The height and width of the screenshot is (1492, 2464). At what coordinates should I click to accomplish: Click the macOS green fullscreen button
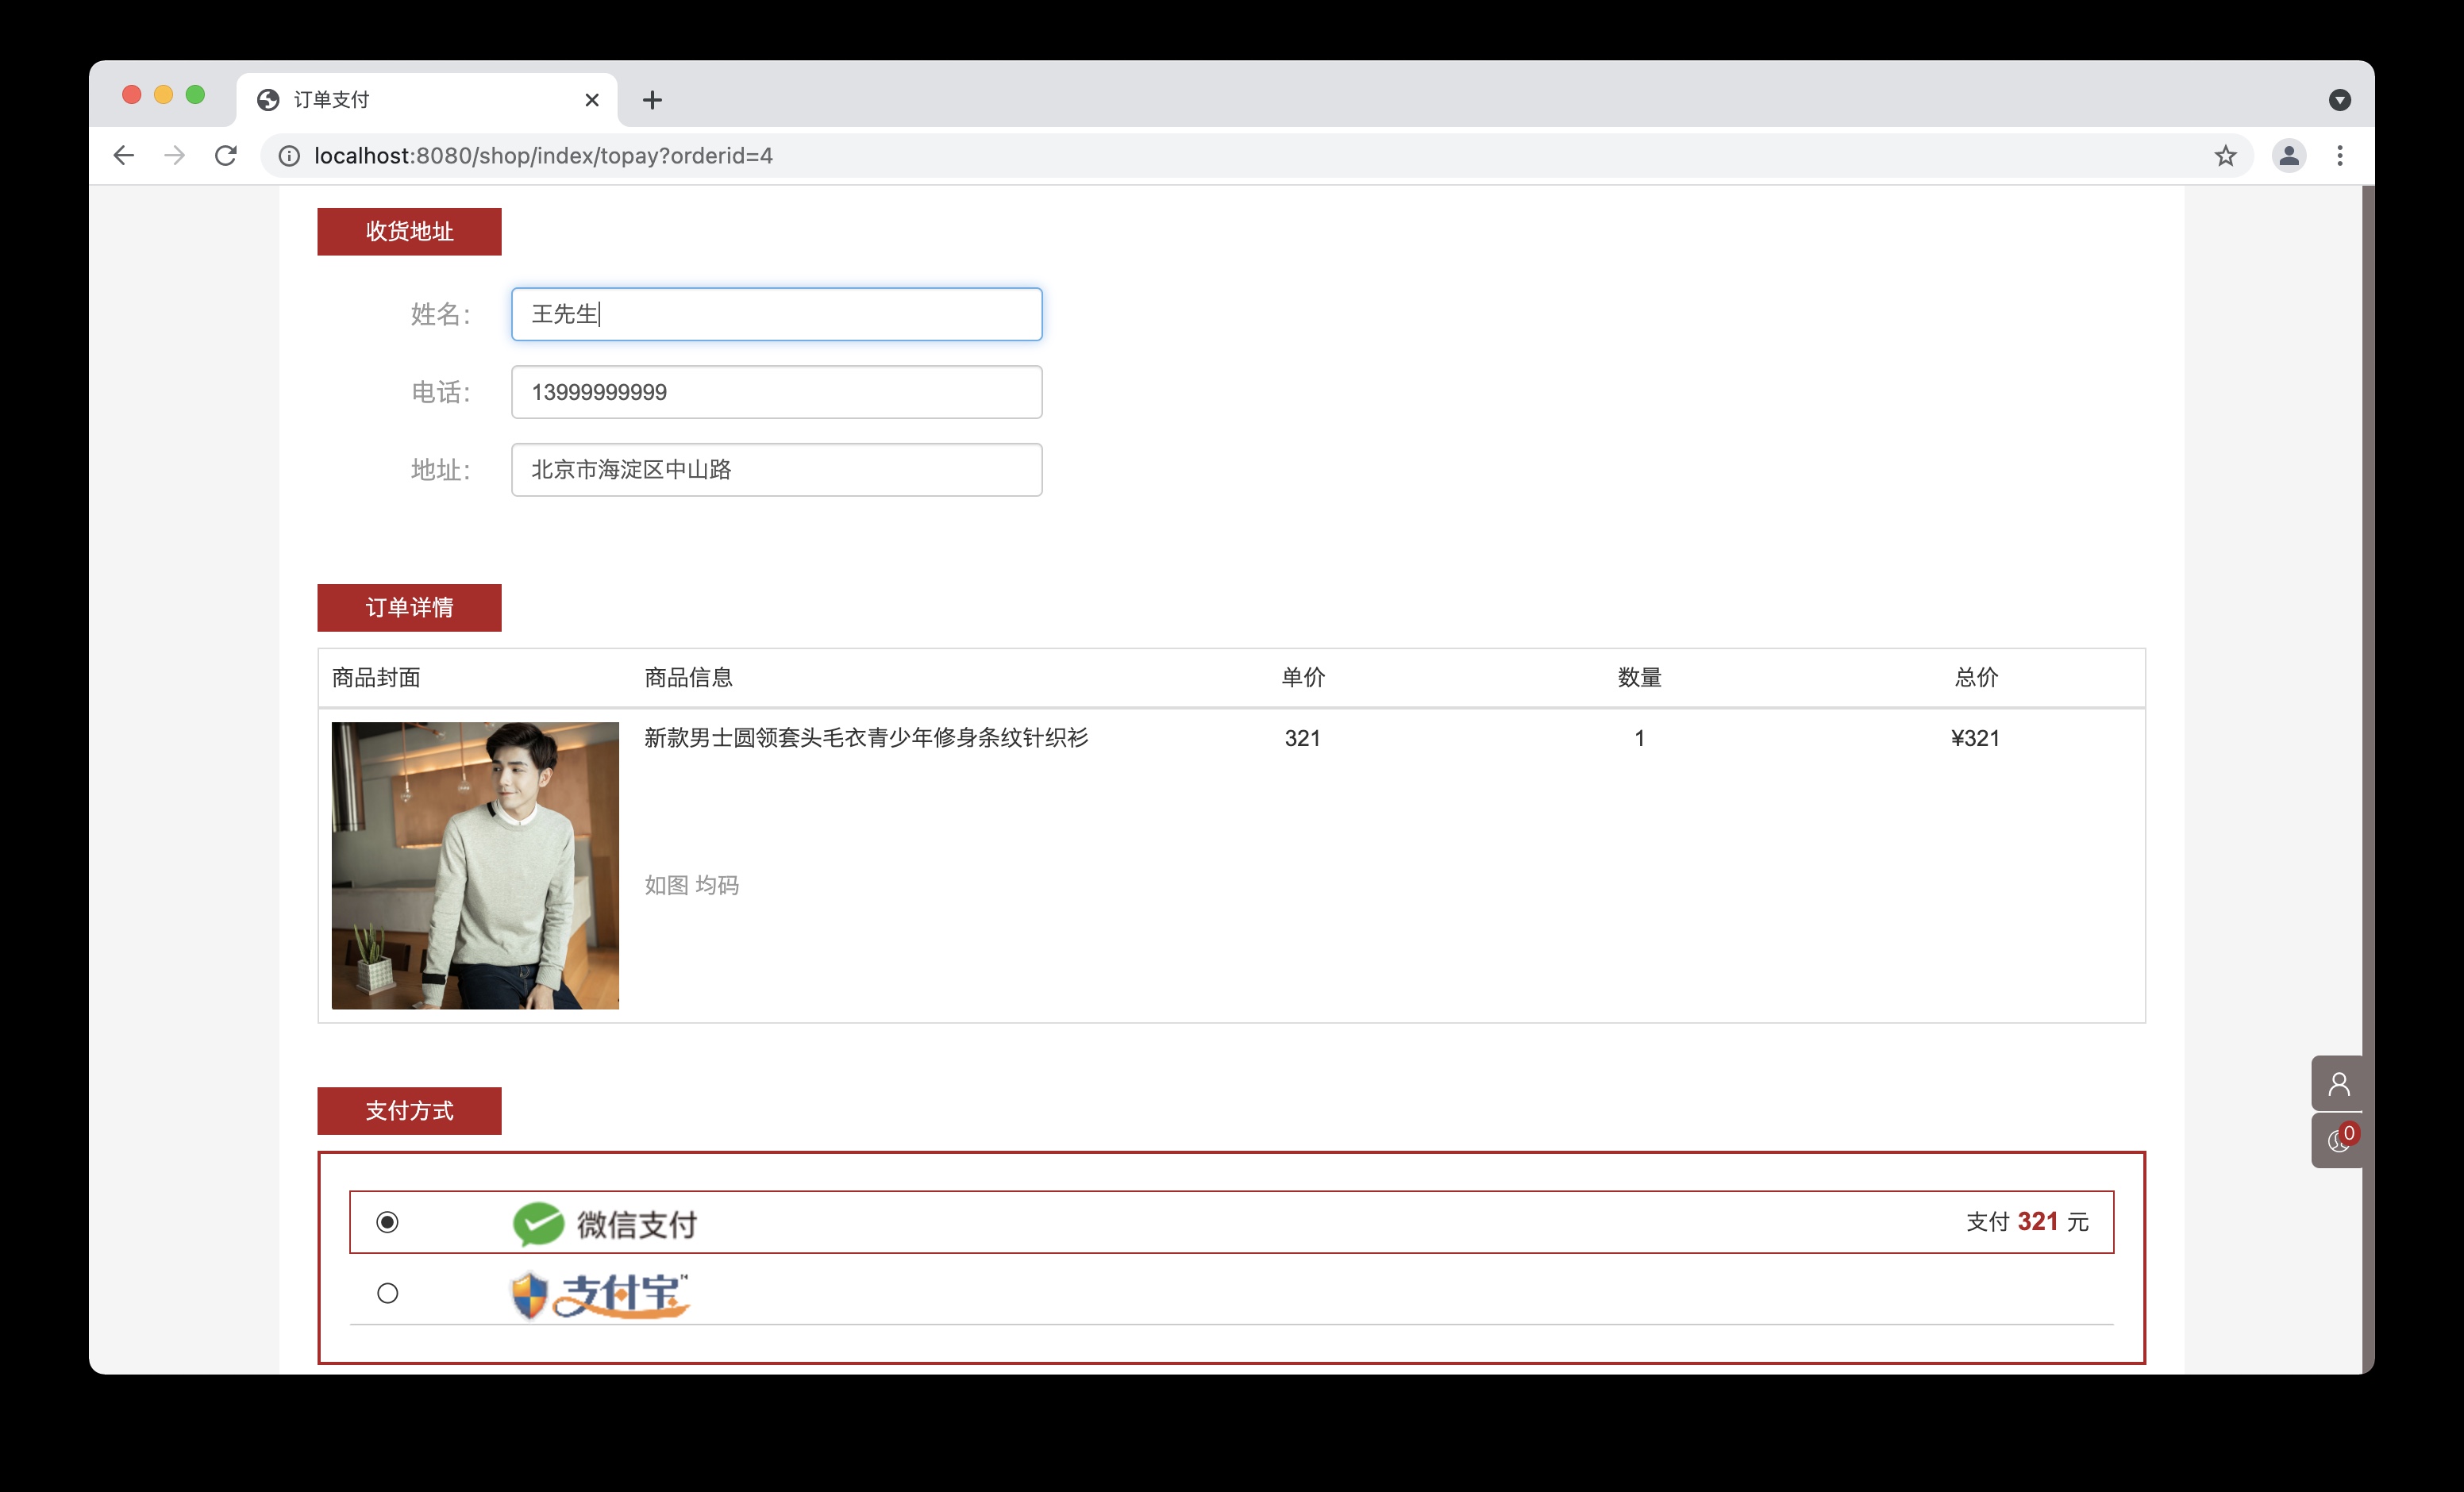[195, 95]
